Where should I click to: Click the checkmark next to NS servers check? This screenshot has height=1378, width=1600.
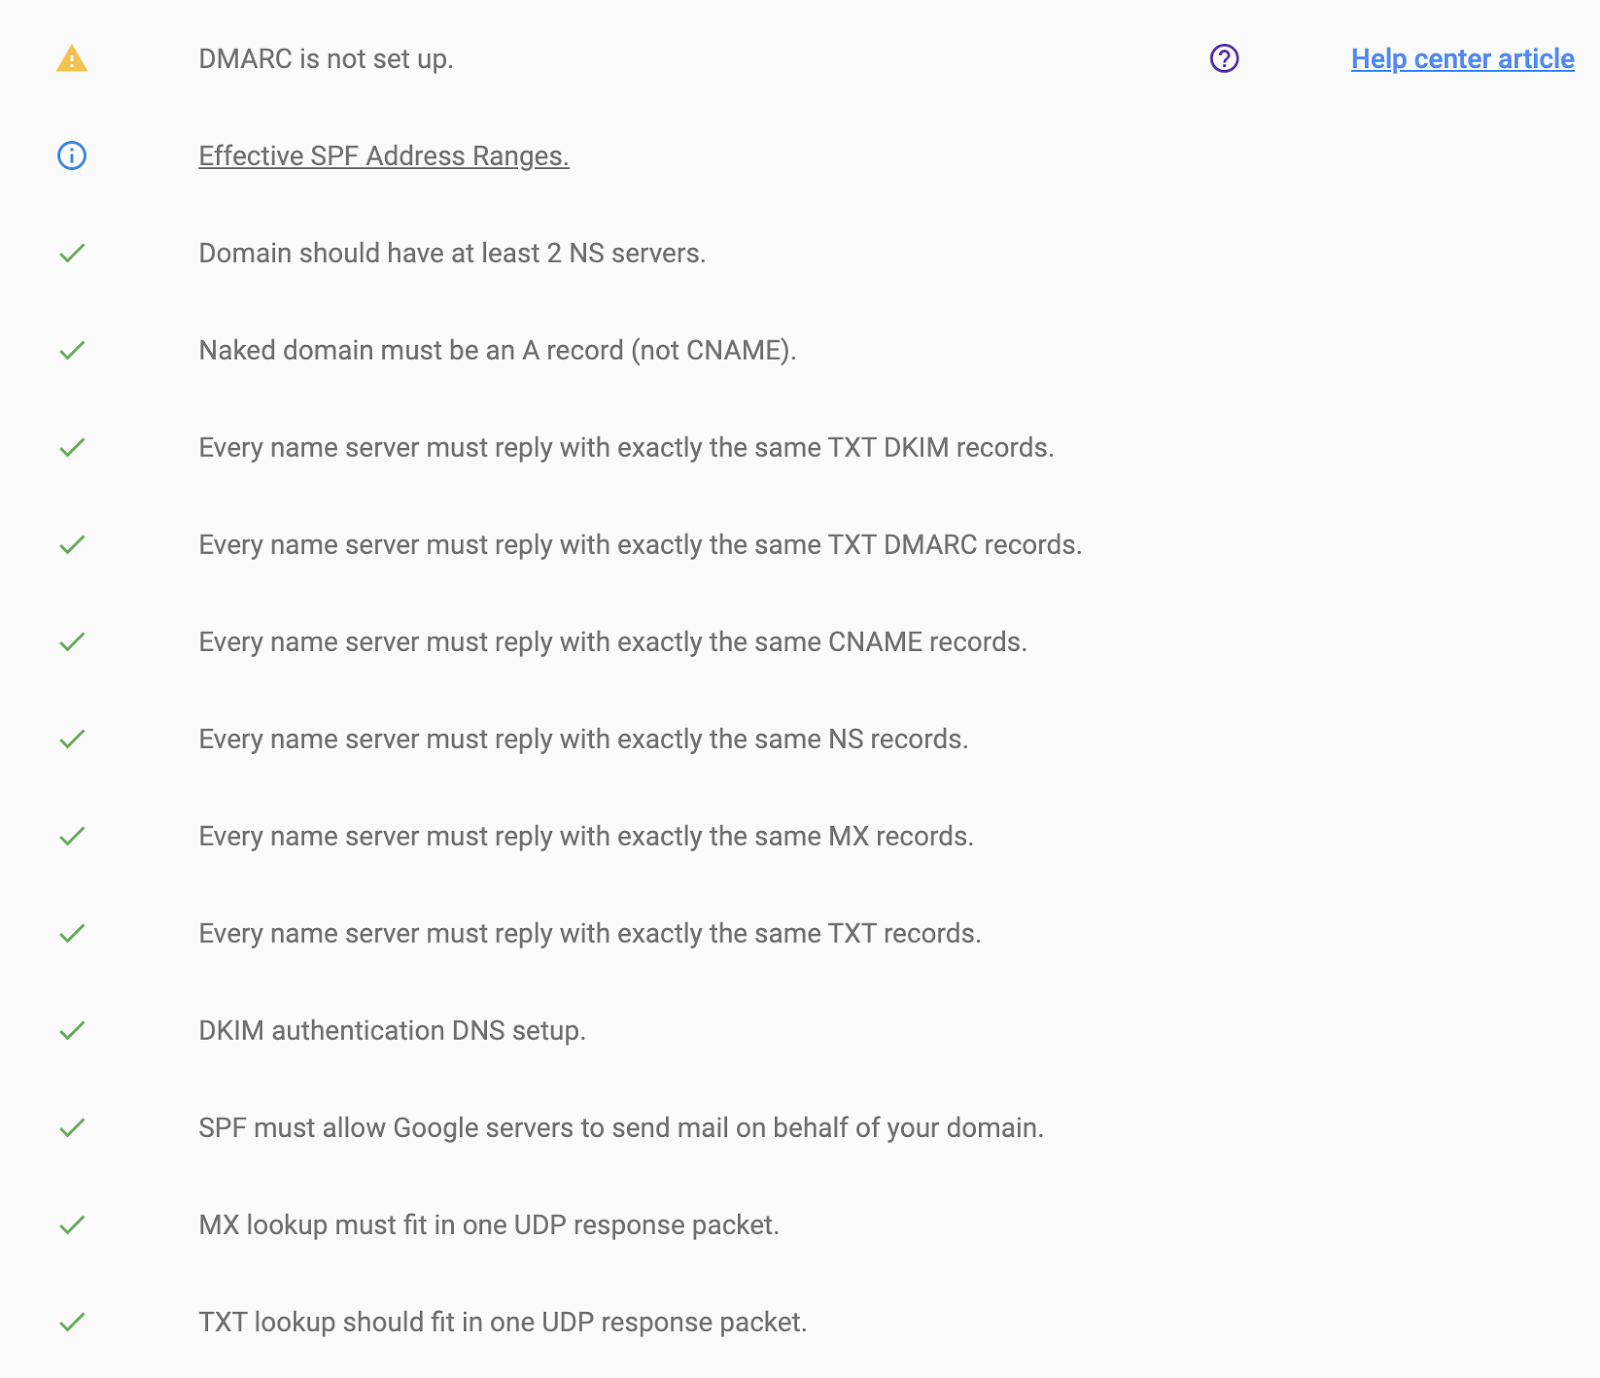point(72,253)
